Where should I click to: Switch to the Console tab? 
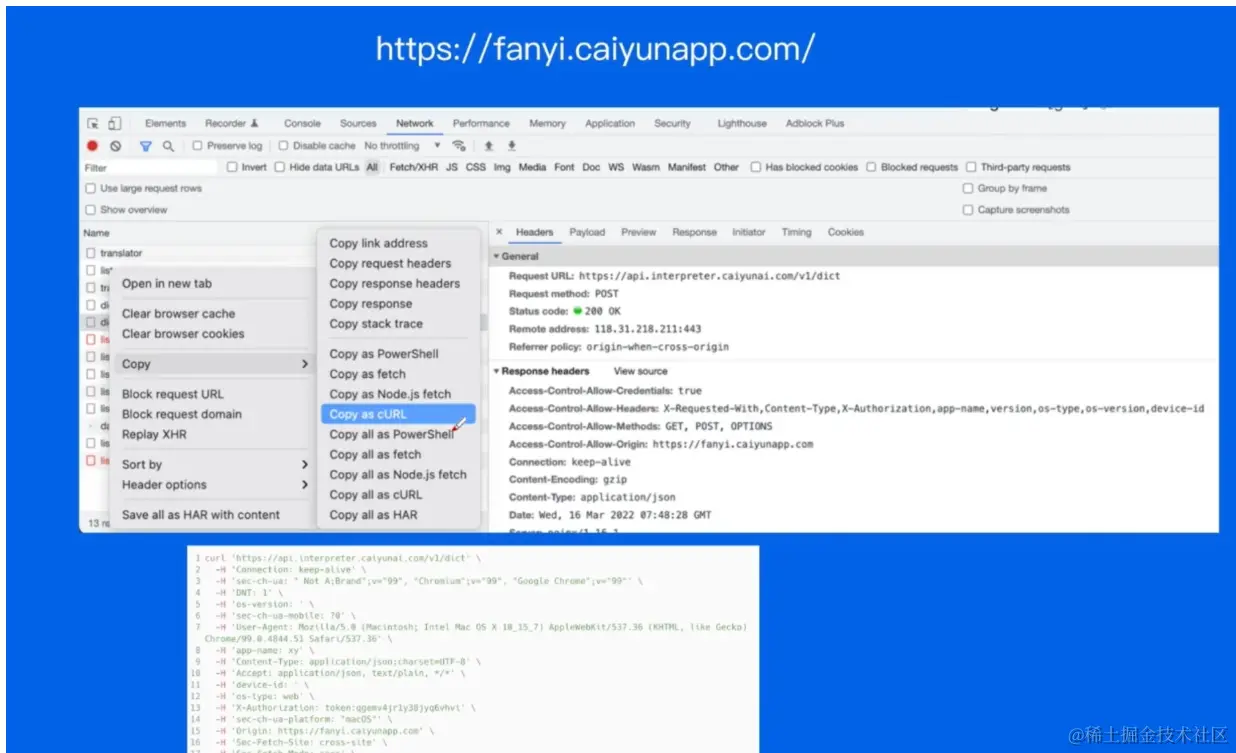pyautogui.click(x=302, y=124)
